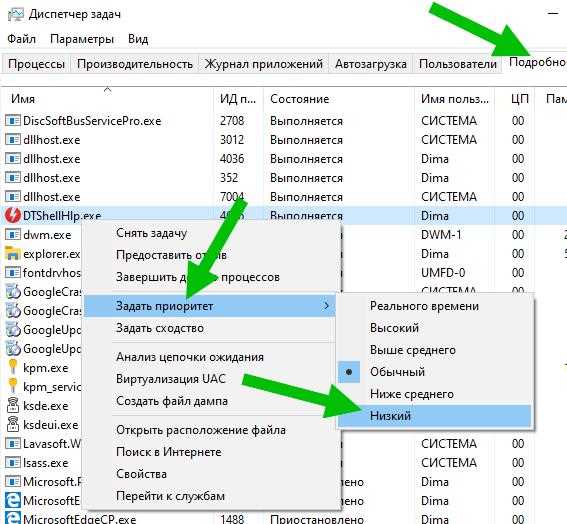The height and width of the screenshot is (524, 567).
Task: Open the Вид menu
Action: click(x=138, y=39)
